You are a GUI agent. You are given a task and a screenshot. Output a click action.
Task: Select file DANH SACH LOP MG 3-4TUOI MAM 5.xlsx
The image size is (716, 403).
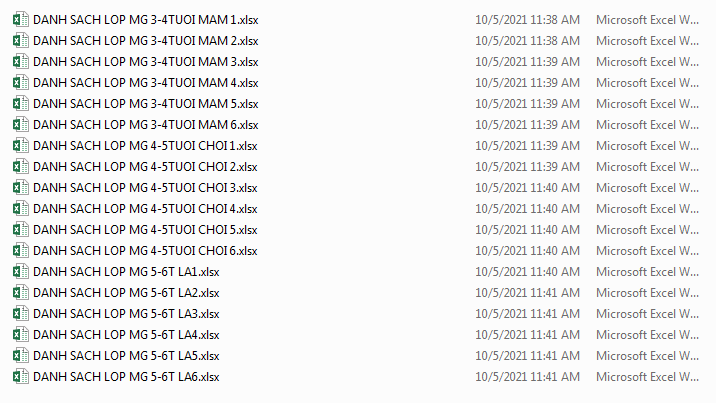146,104
